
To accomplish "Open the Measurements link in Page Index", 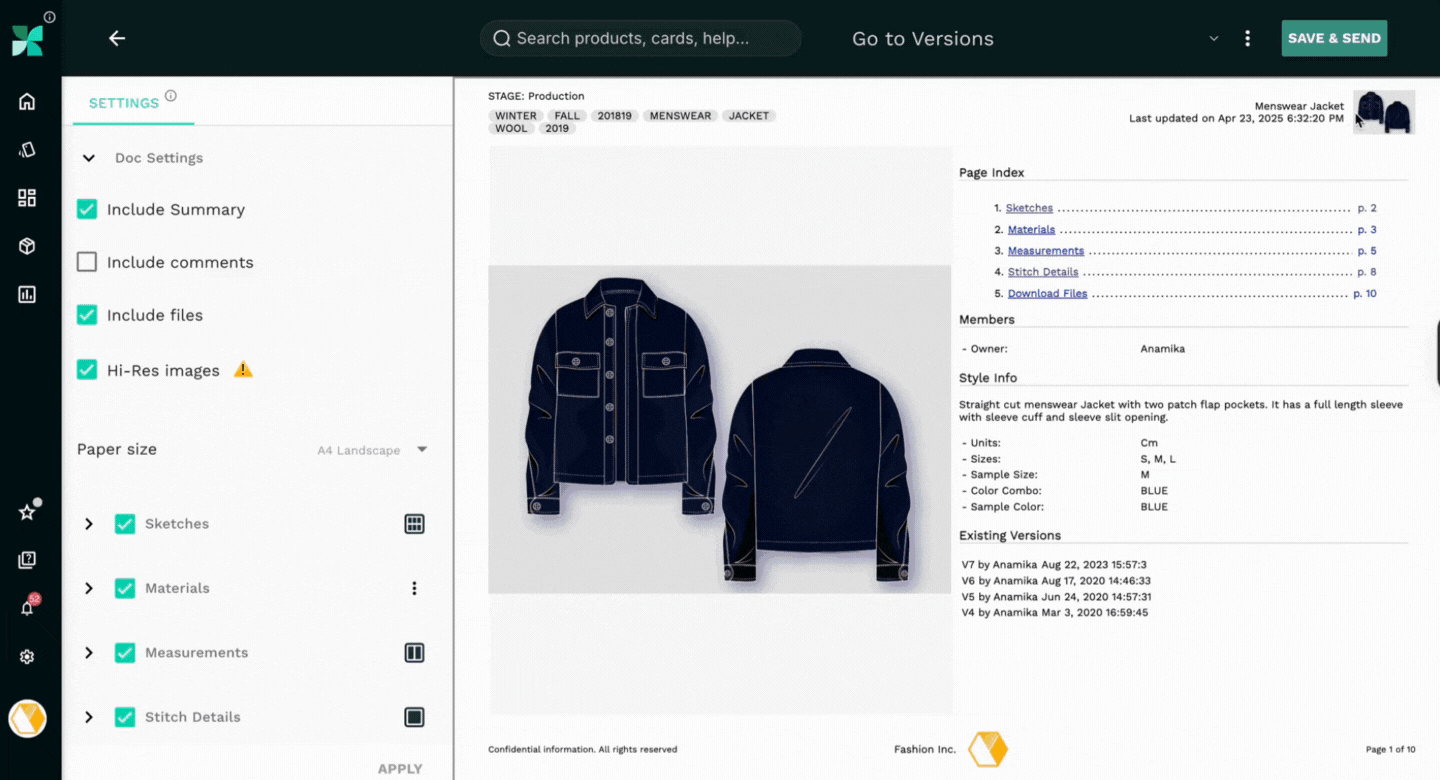I will (x=1045, y=250).
